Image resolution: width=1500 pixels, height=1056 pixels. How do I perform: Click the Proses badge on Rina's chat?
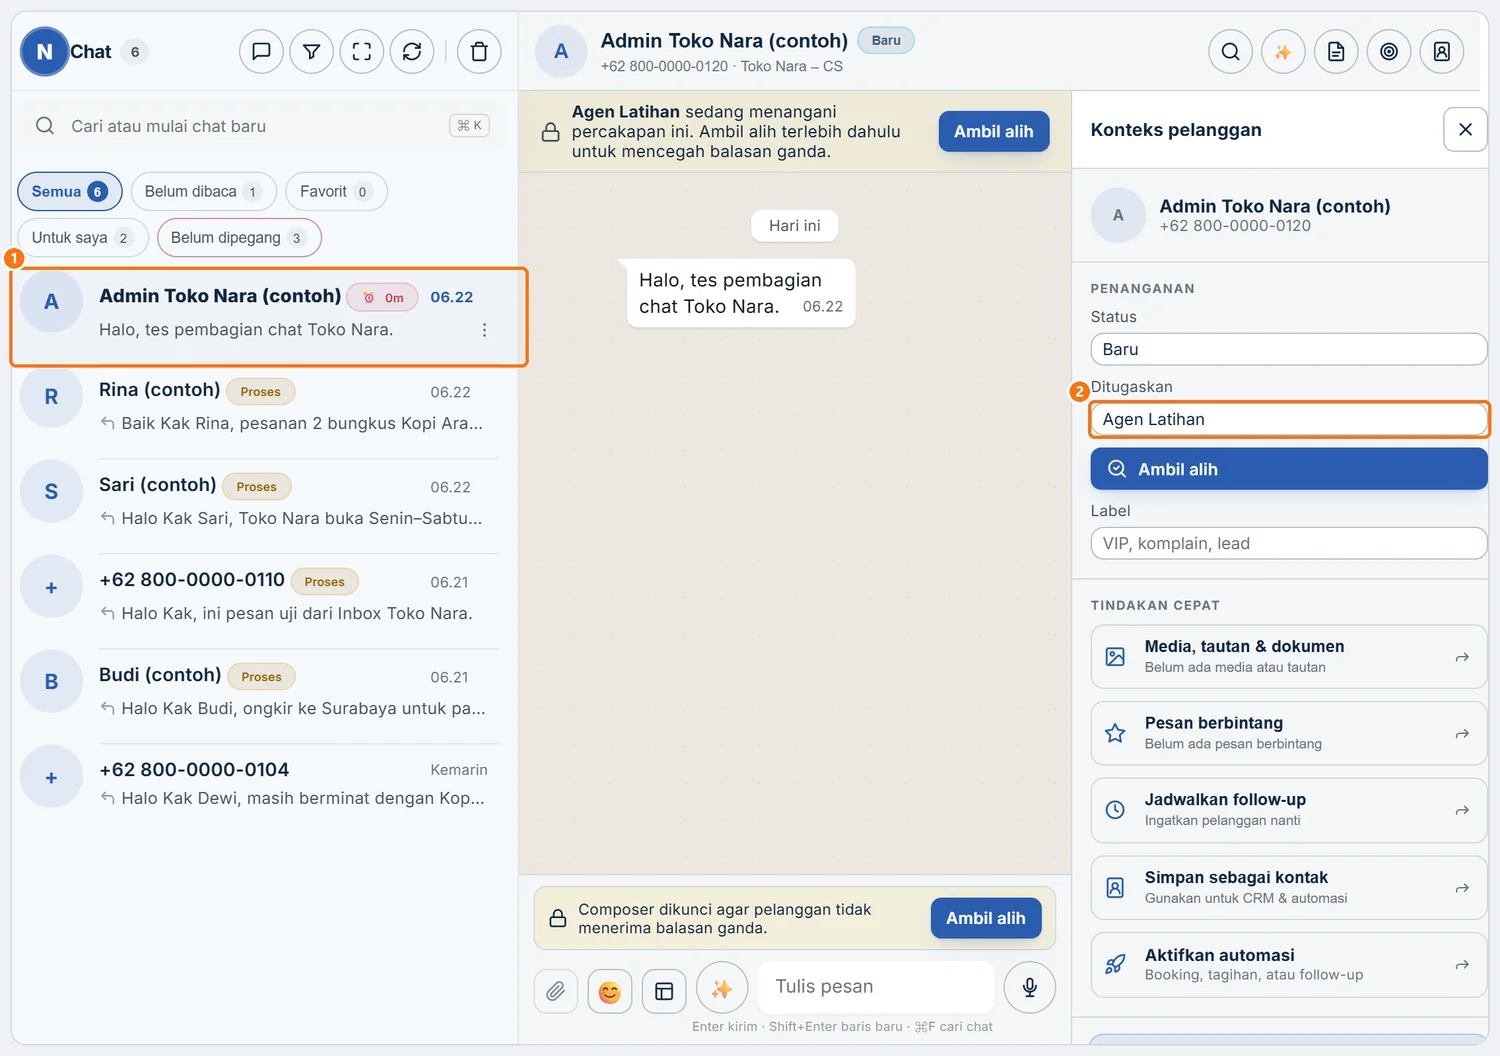coord(260,392)
